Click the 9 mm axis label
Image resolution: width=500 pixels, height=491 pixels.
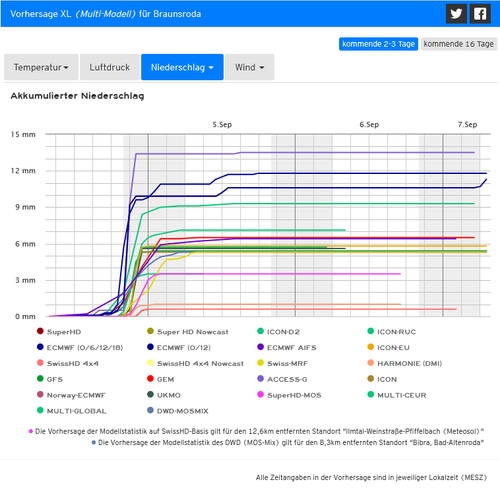[25, 207]
